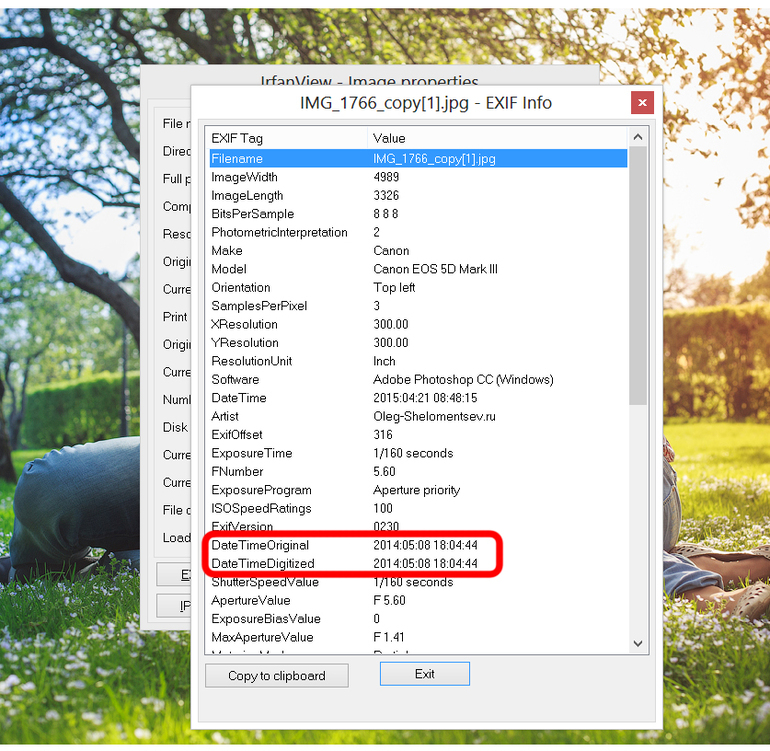Click the Value column header
Viewport: 770px width, 751px height.
coord(497,138)
